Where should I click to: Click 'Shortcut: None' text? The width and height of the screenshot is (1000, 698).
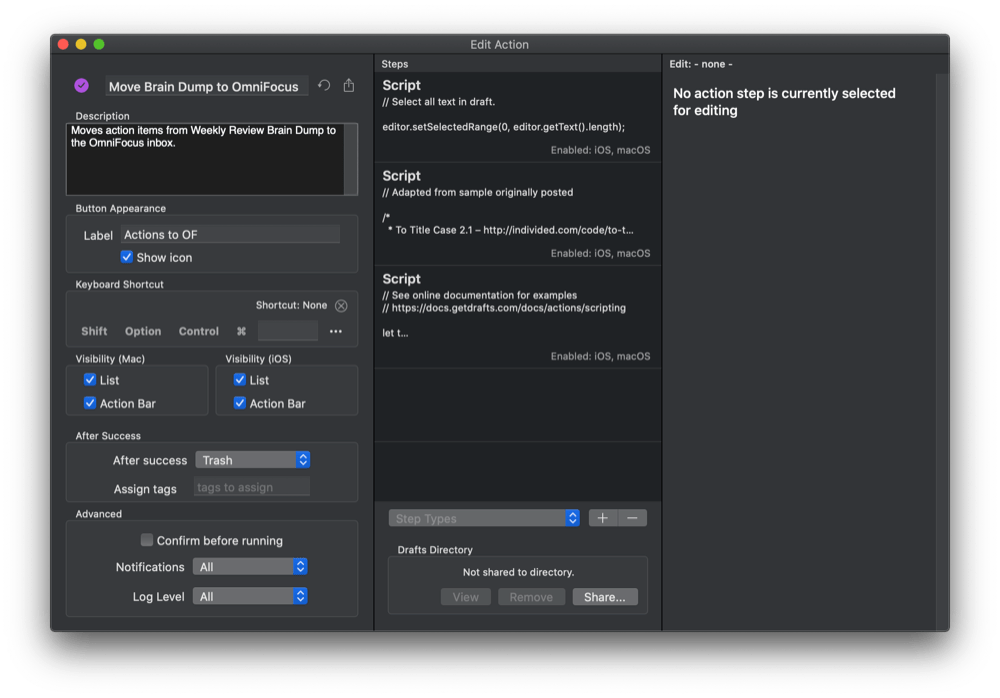[291, 305]
